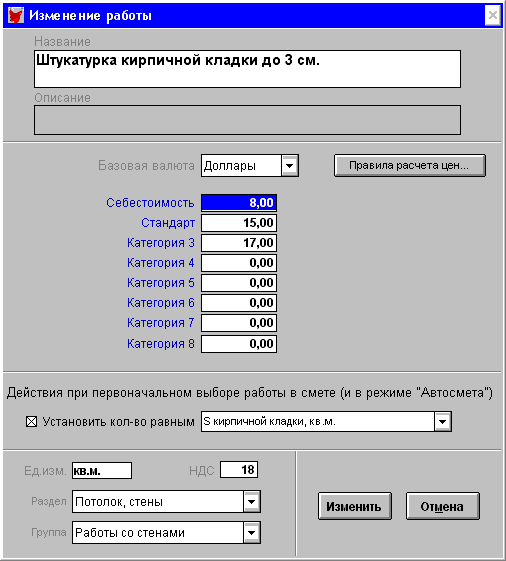Select the Категория 3 price field
This screenshot has width=506, height=561.
tap(239, 243)
